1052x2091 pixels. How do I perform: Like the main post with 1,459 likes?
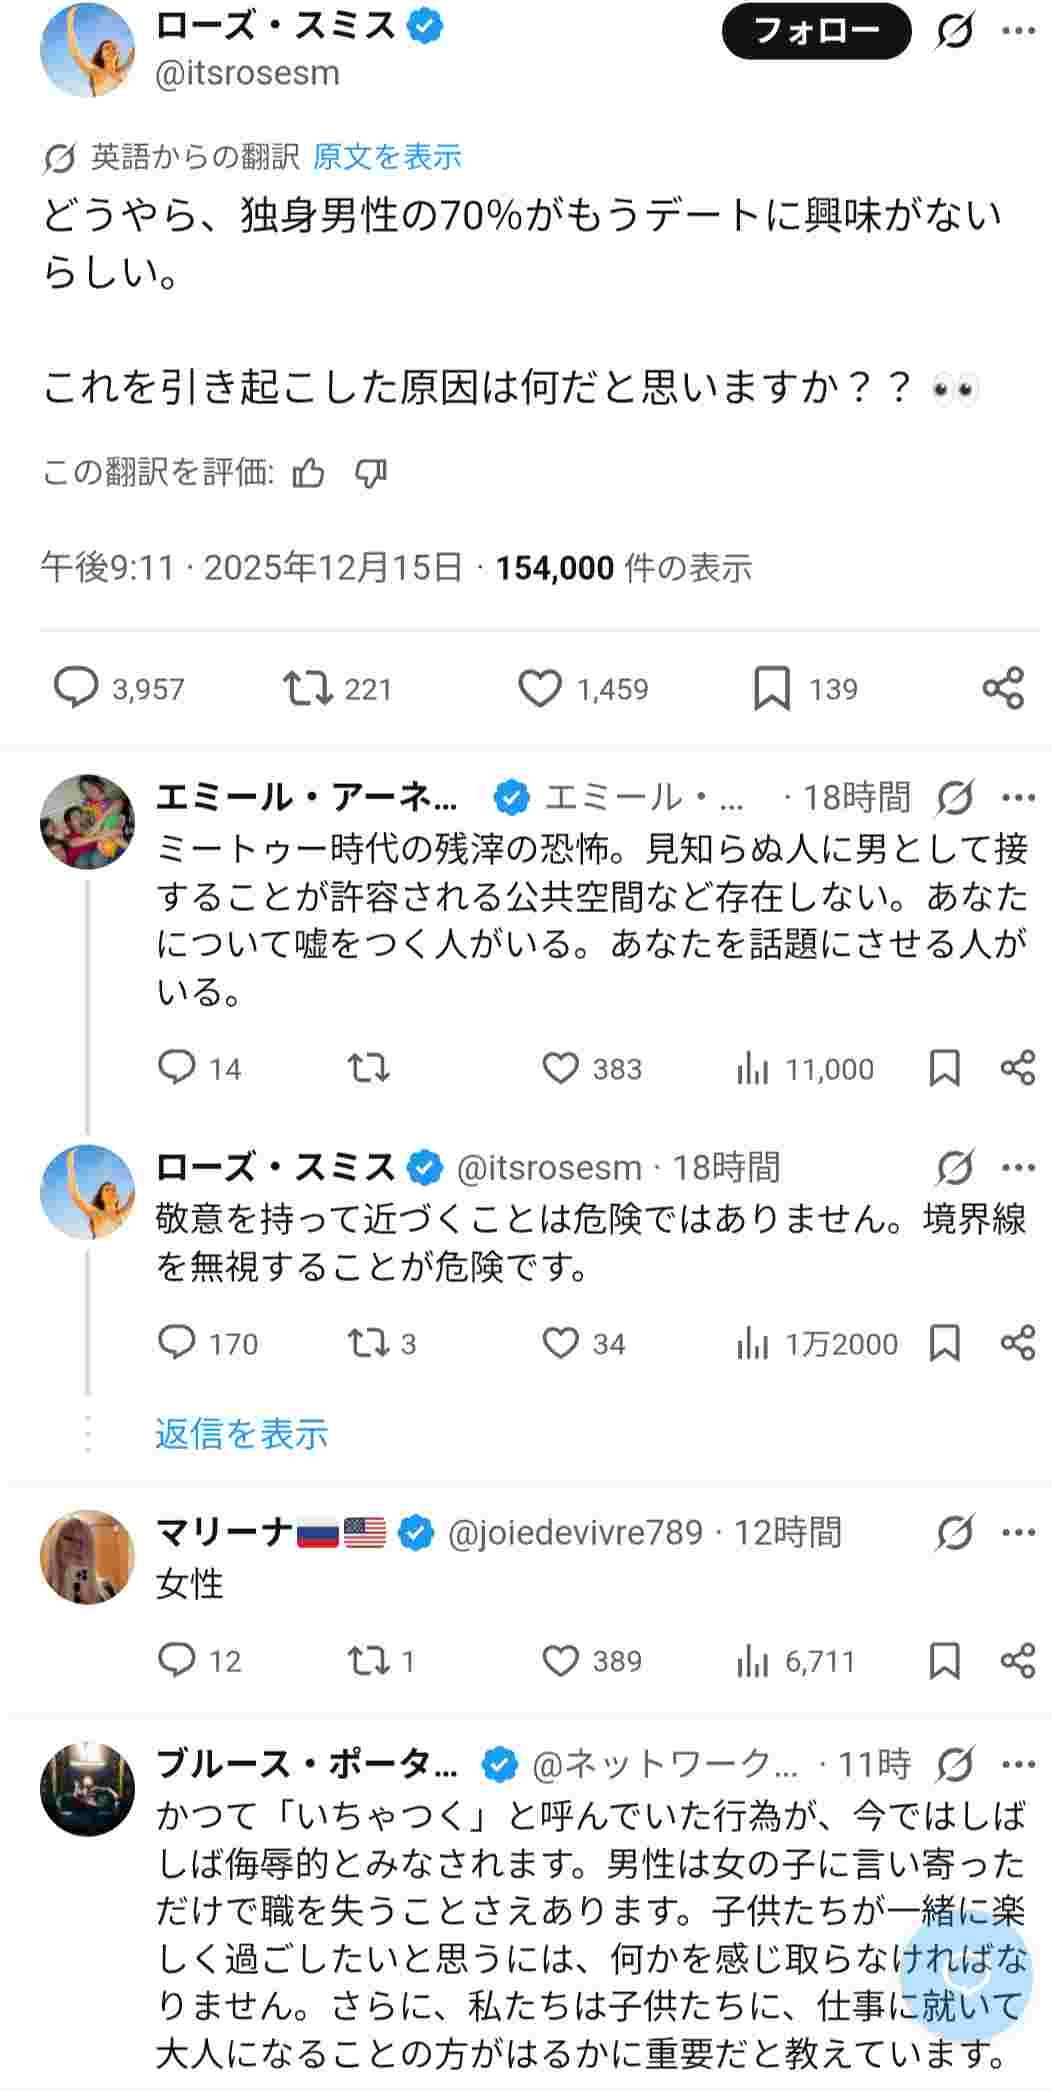pos(540,689)
